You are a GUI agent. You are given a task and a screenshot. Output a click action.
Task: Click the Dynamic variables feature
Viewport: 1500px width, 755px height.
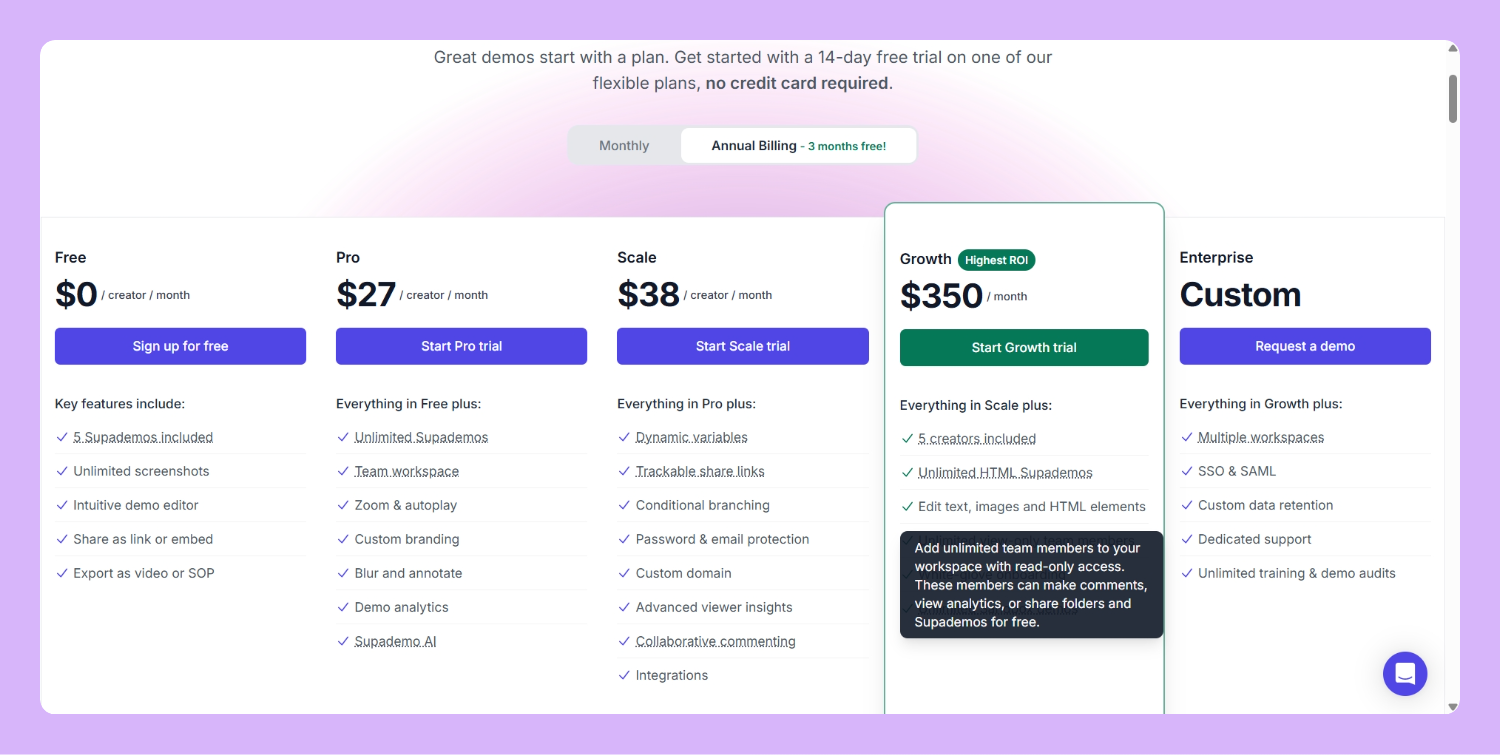(691, 437)
